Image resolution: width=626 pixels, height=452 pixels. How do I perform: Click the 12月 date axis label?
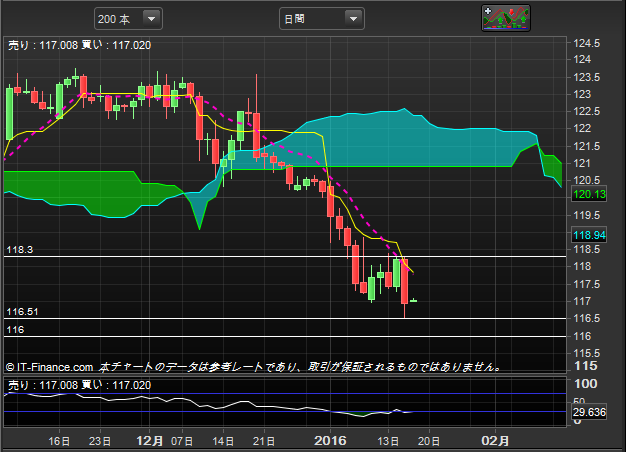click(150, 441)
